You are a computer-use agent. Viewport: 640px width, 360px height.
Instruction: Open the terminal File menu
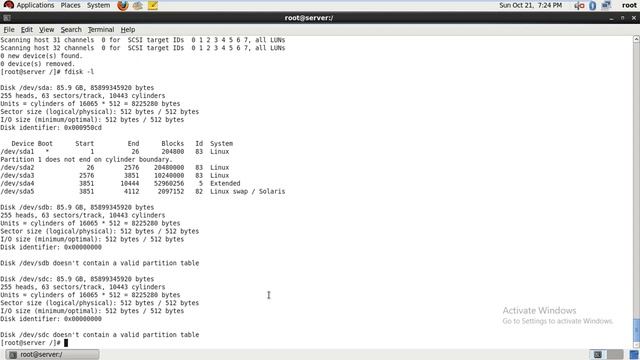coord(9,29)
